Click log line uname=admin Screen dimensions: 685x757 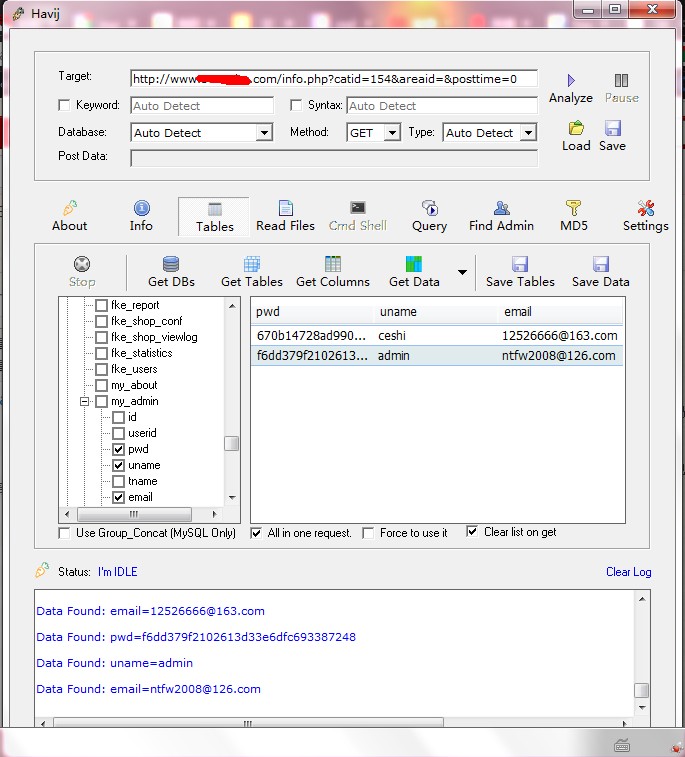point(114,663)
